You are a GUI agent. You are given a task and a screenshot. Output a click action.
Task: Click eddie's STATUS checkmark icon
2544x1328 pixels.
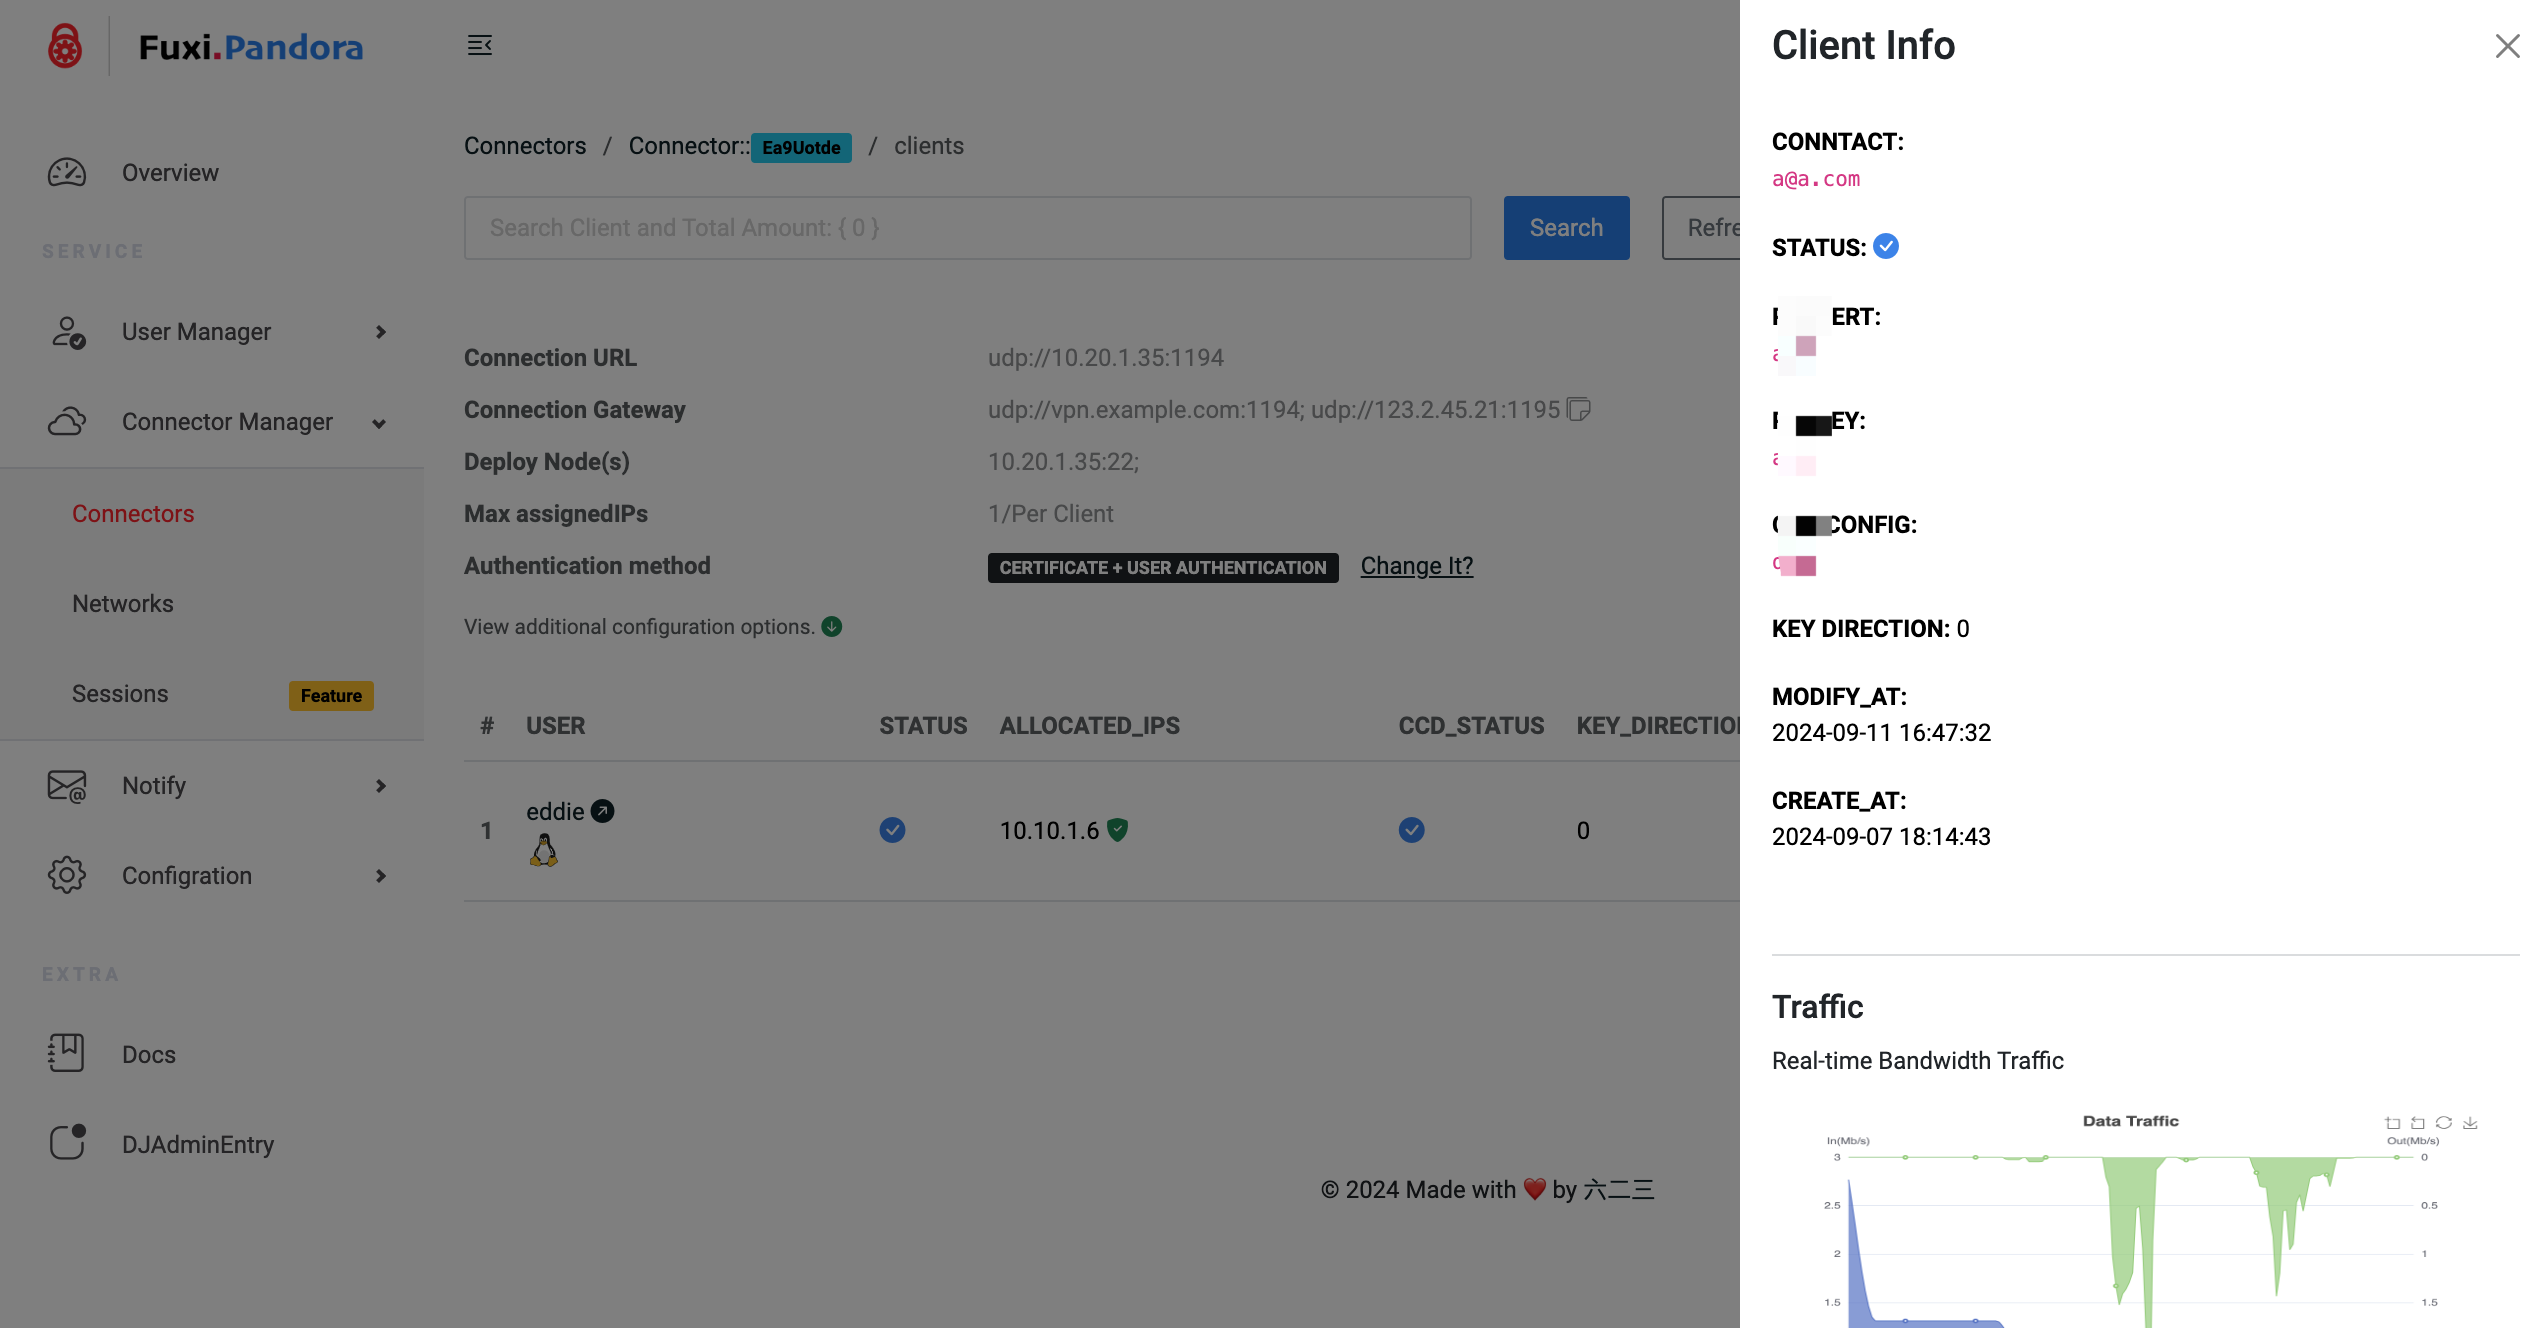[893, 830]
